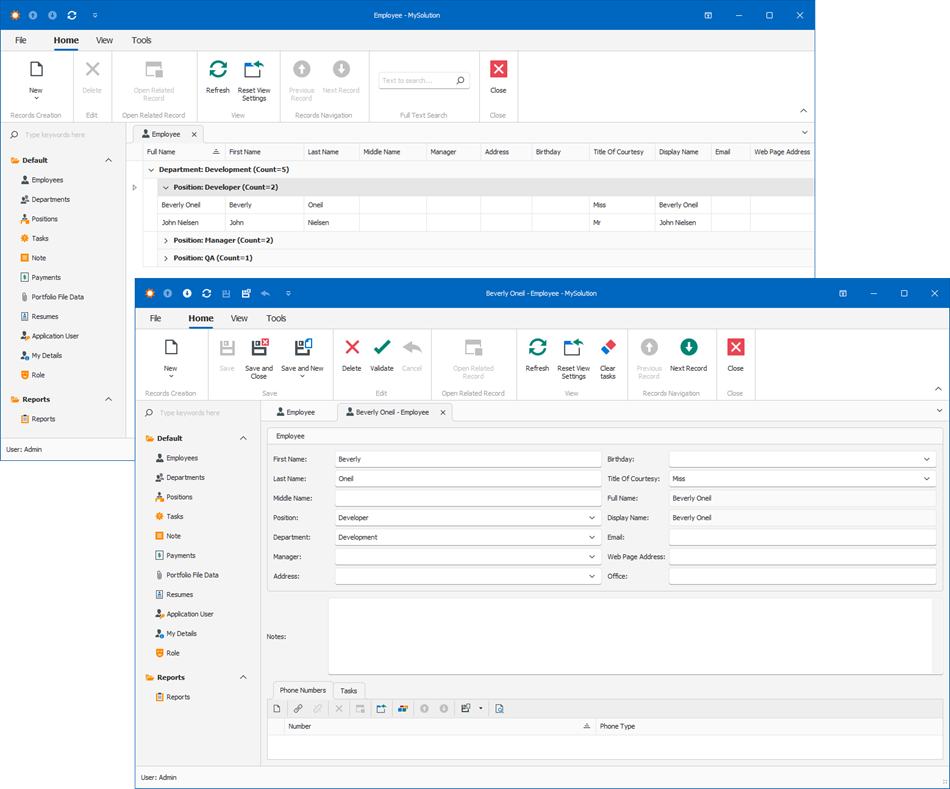Click Reset View Settings in the detail window
Screen dimensions: 950x789
coord(573,358)
